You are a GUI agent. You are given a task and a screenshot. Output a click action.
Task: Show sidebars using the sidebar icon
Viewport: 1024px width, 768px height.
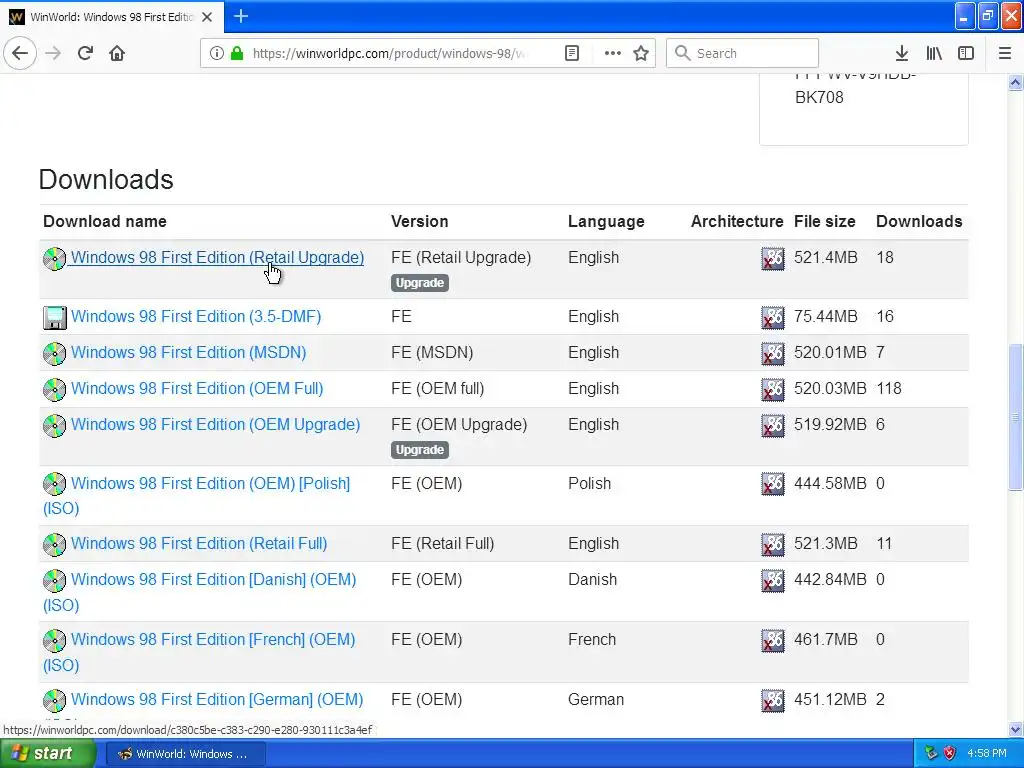click(966, 53)
